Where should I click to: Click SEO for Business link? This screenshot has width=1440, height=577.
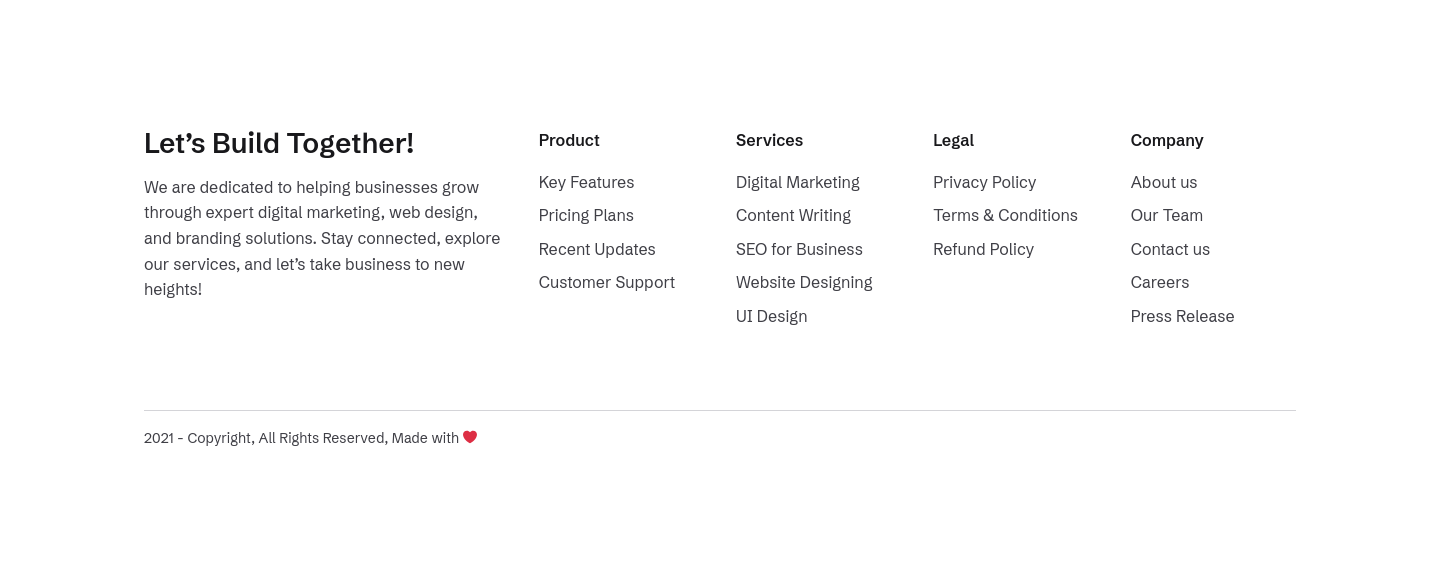point(799,249)
